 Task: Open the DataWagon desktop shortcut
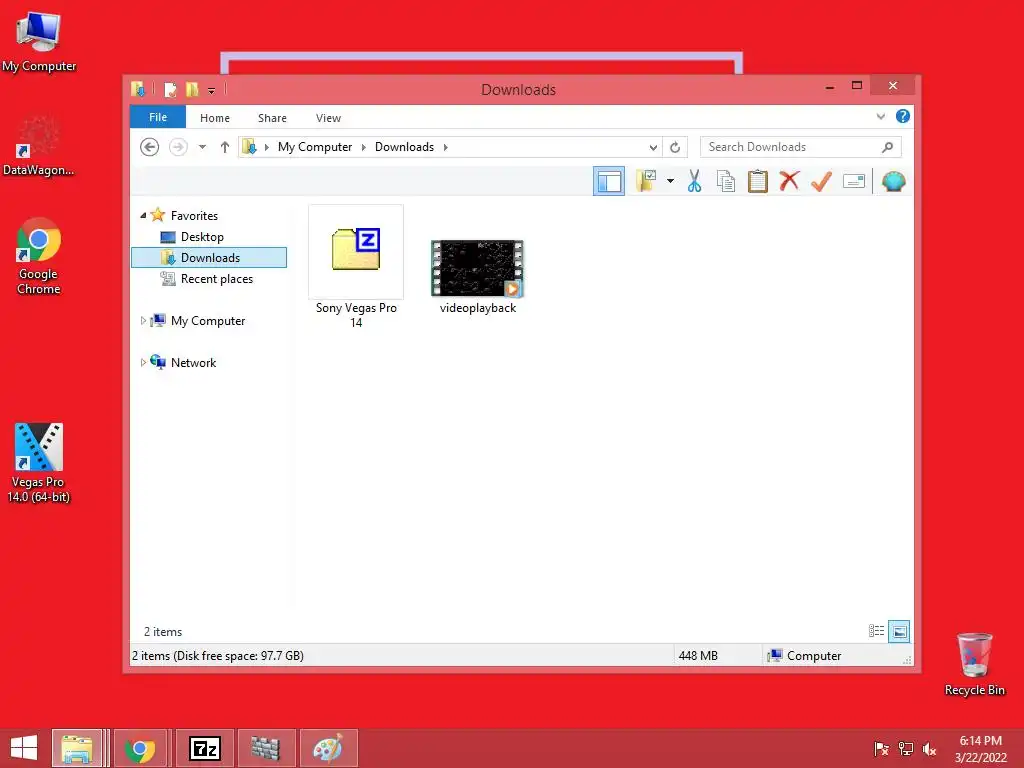[39, 146]
